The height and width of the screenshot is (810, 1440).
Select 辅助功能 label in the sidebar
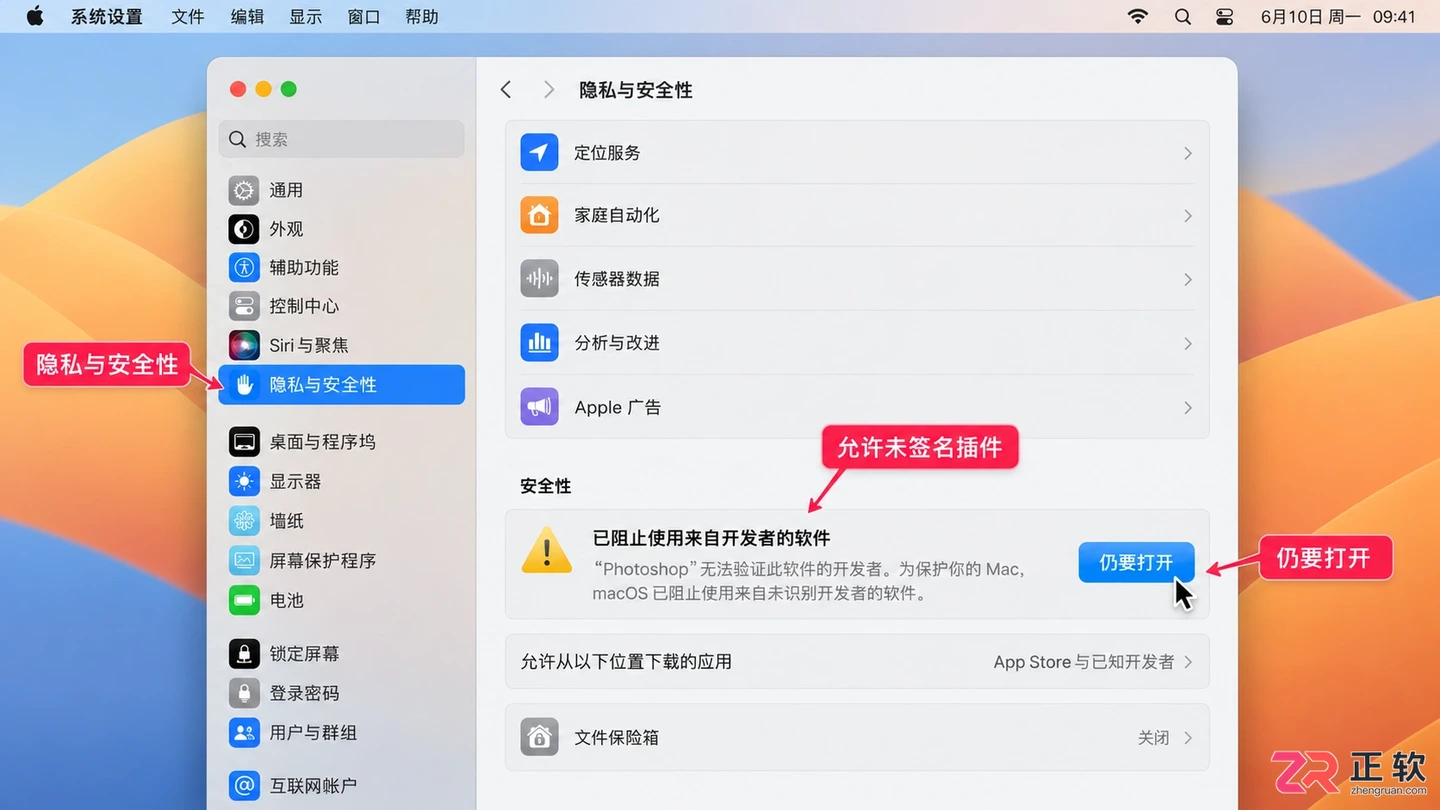304,267
